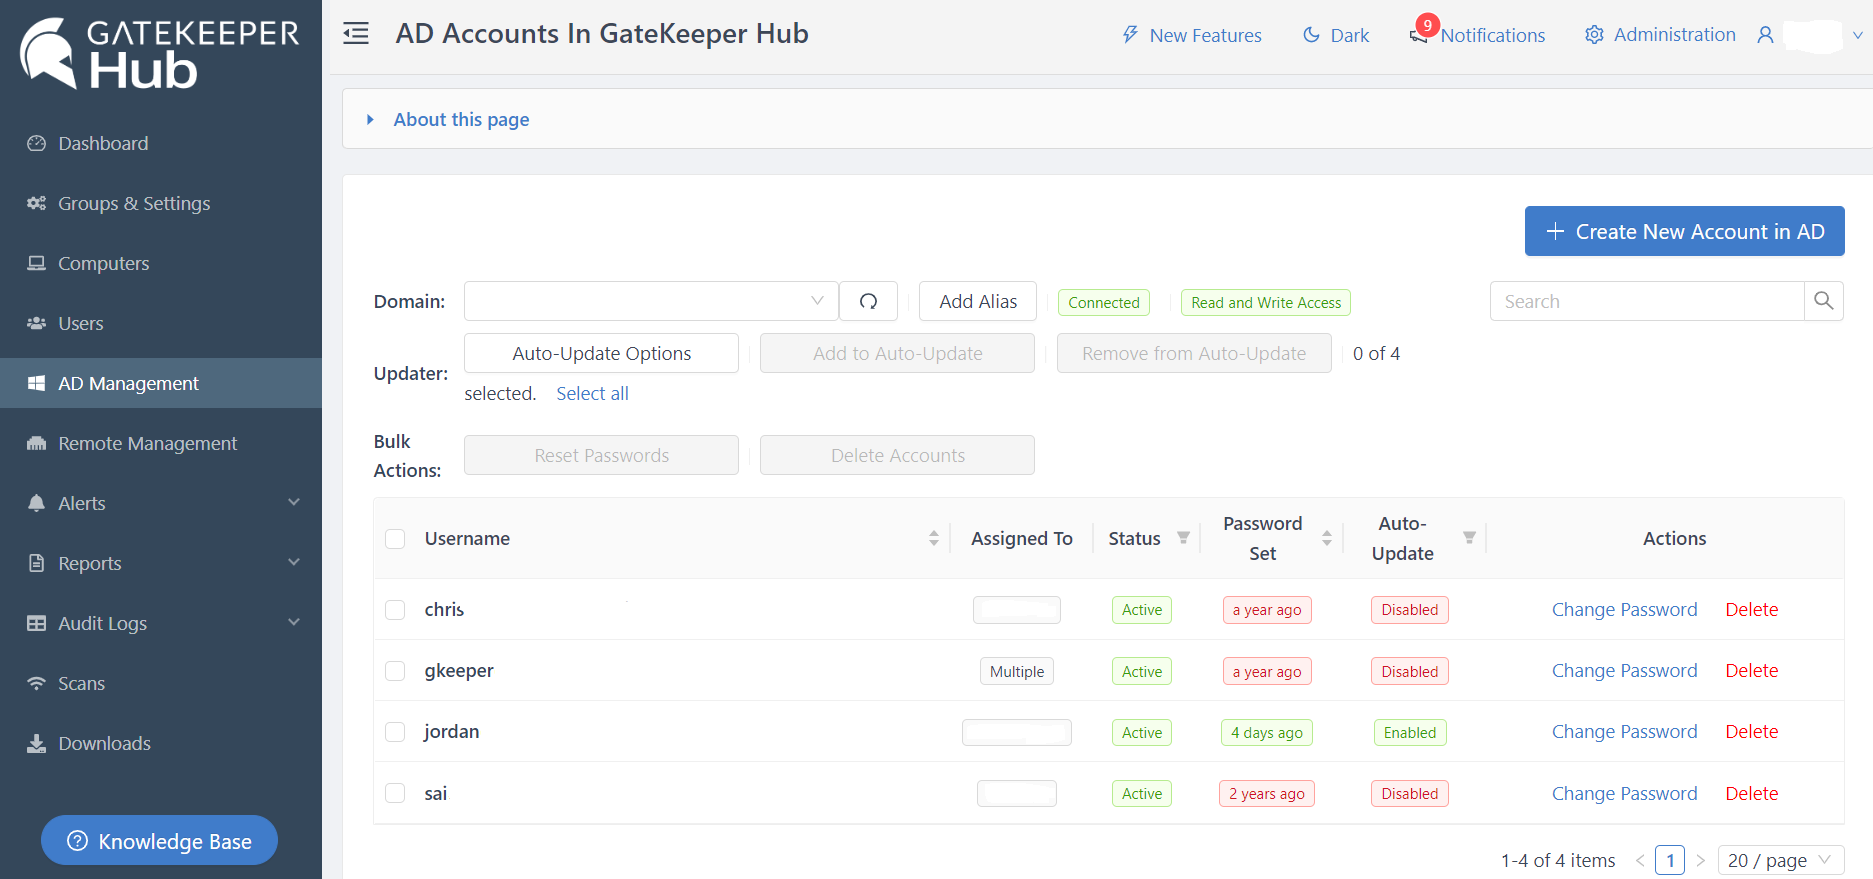Screen dimensions: 1873x879
Task: Click Create New Account in AD
Action: point(1684,231)
